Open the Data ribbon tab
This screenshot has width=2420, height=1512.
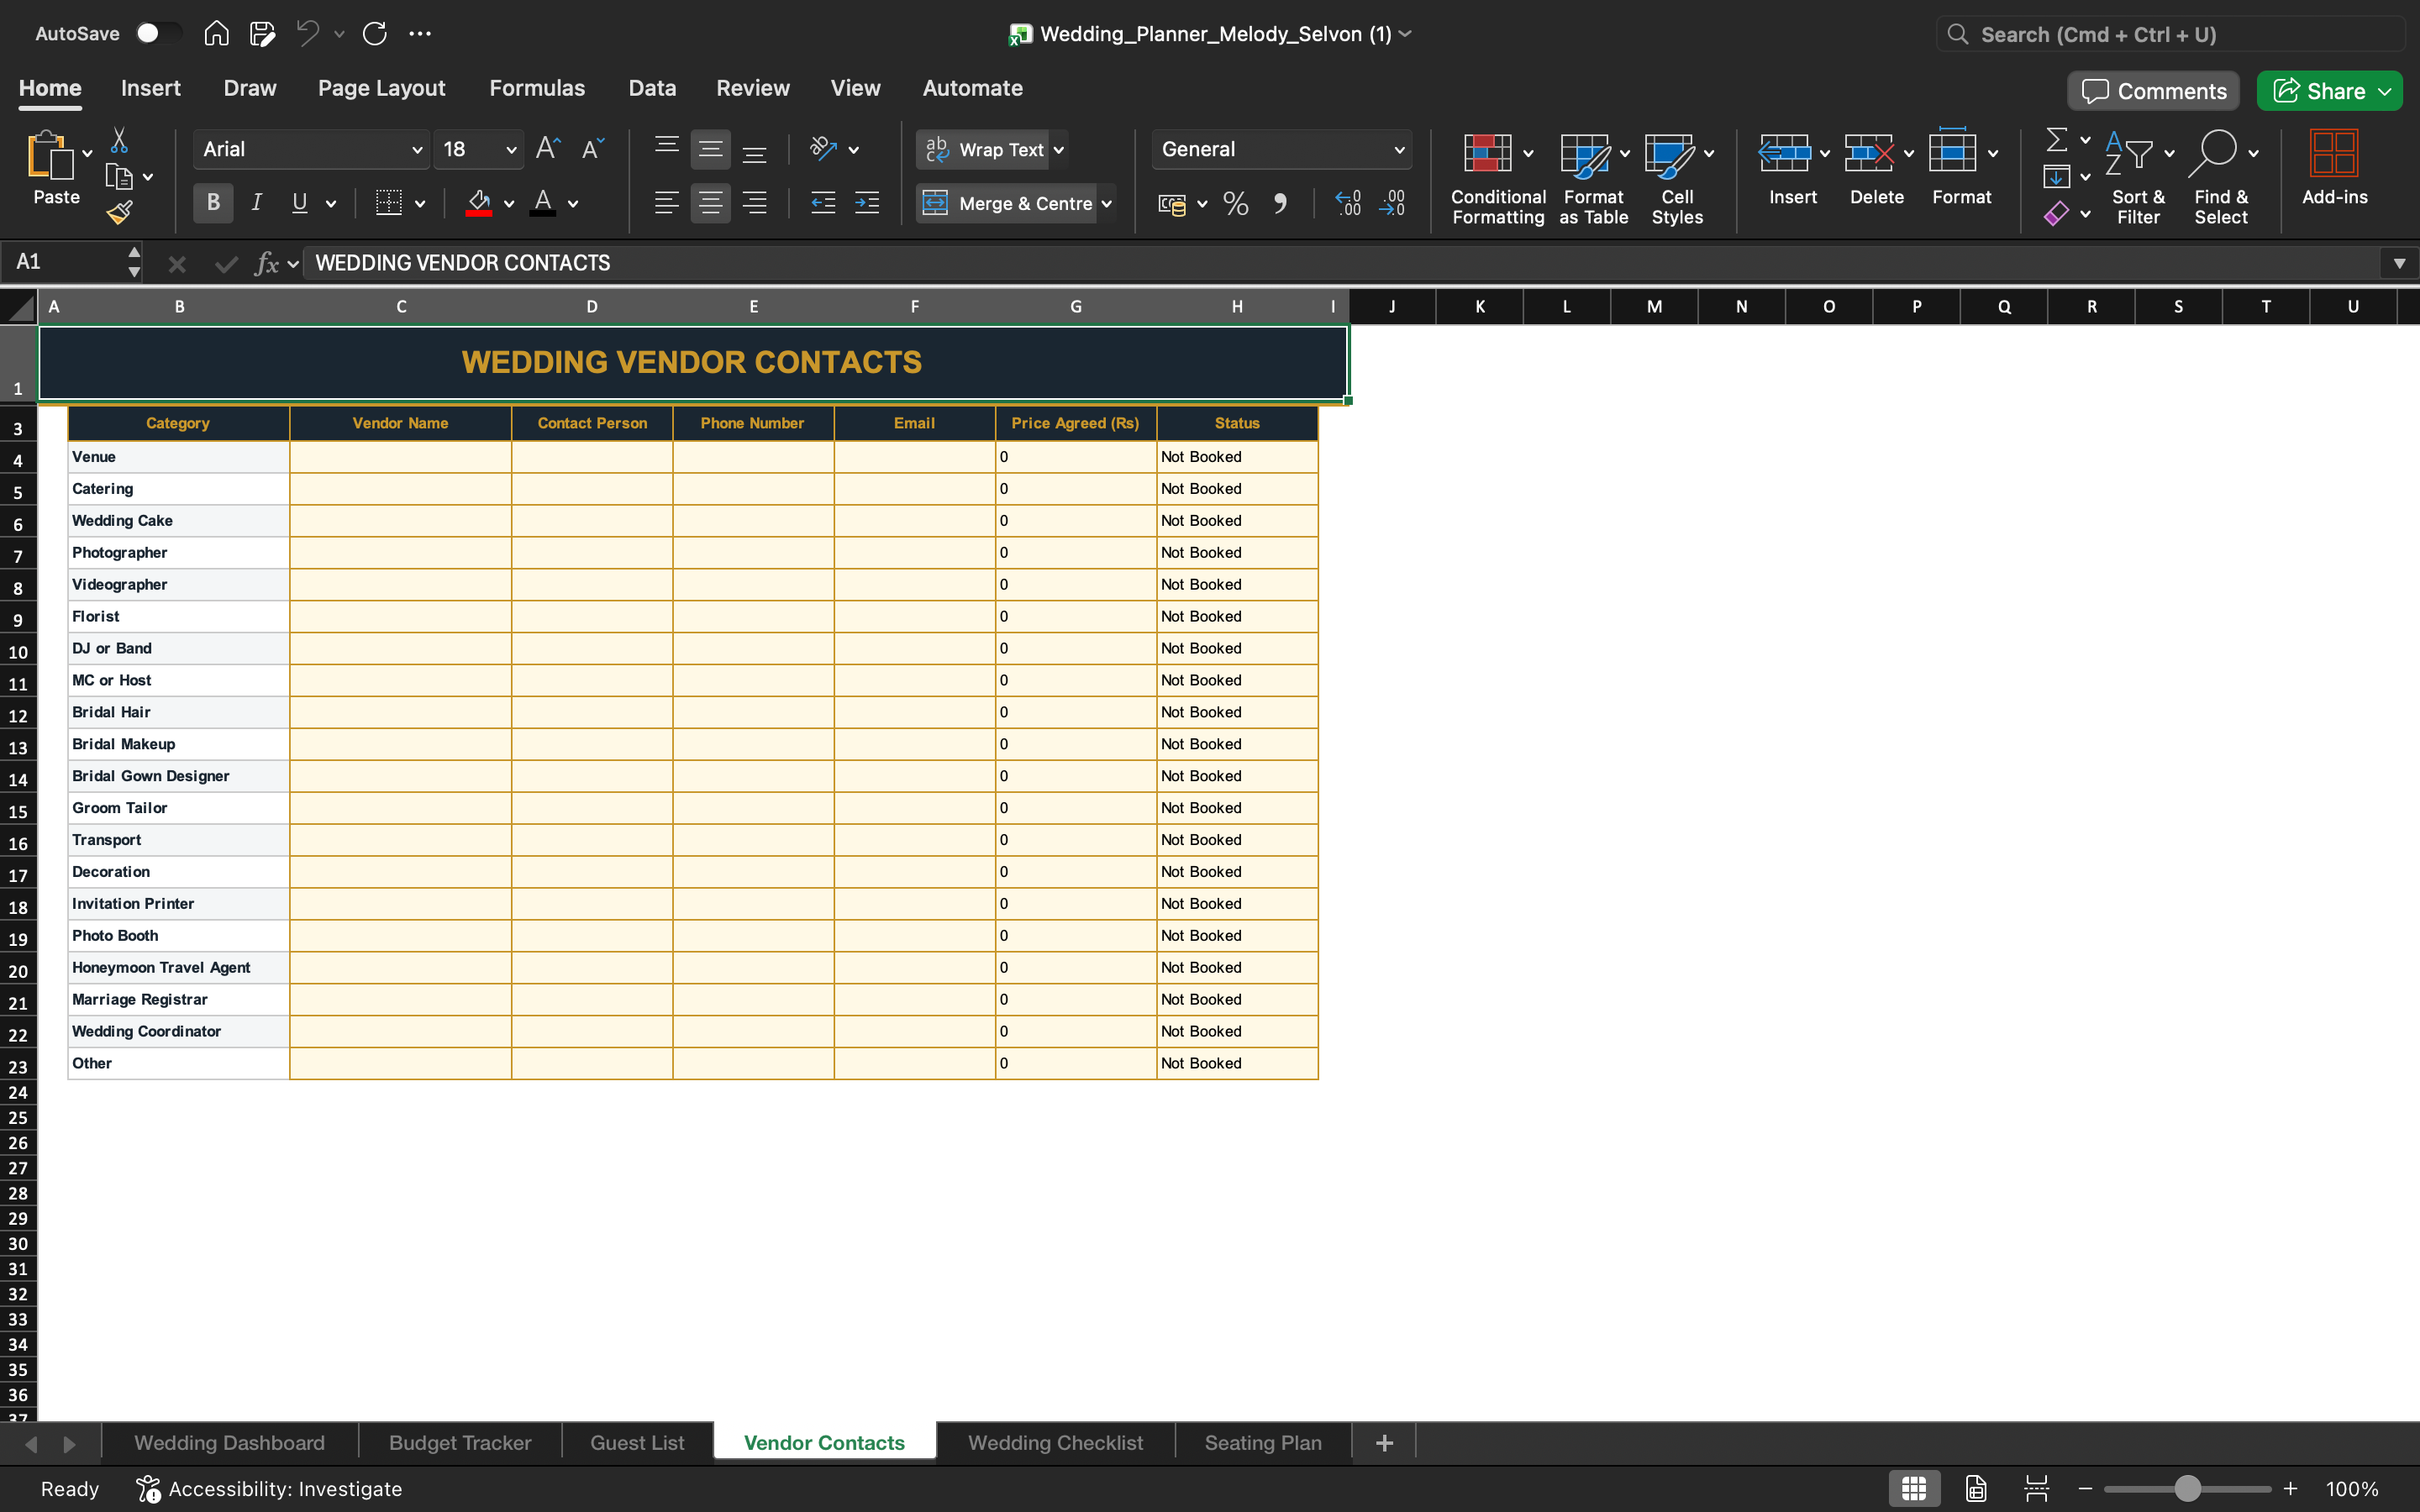point(652,88)
